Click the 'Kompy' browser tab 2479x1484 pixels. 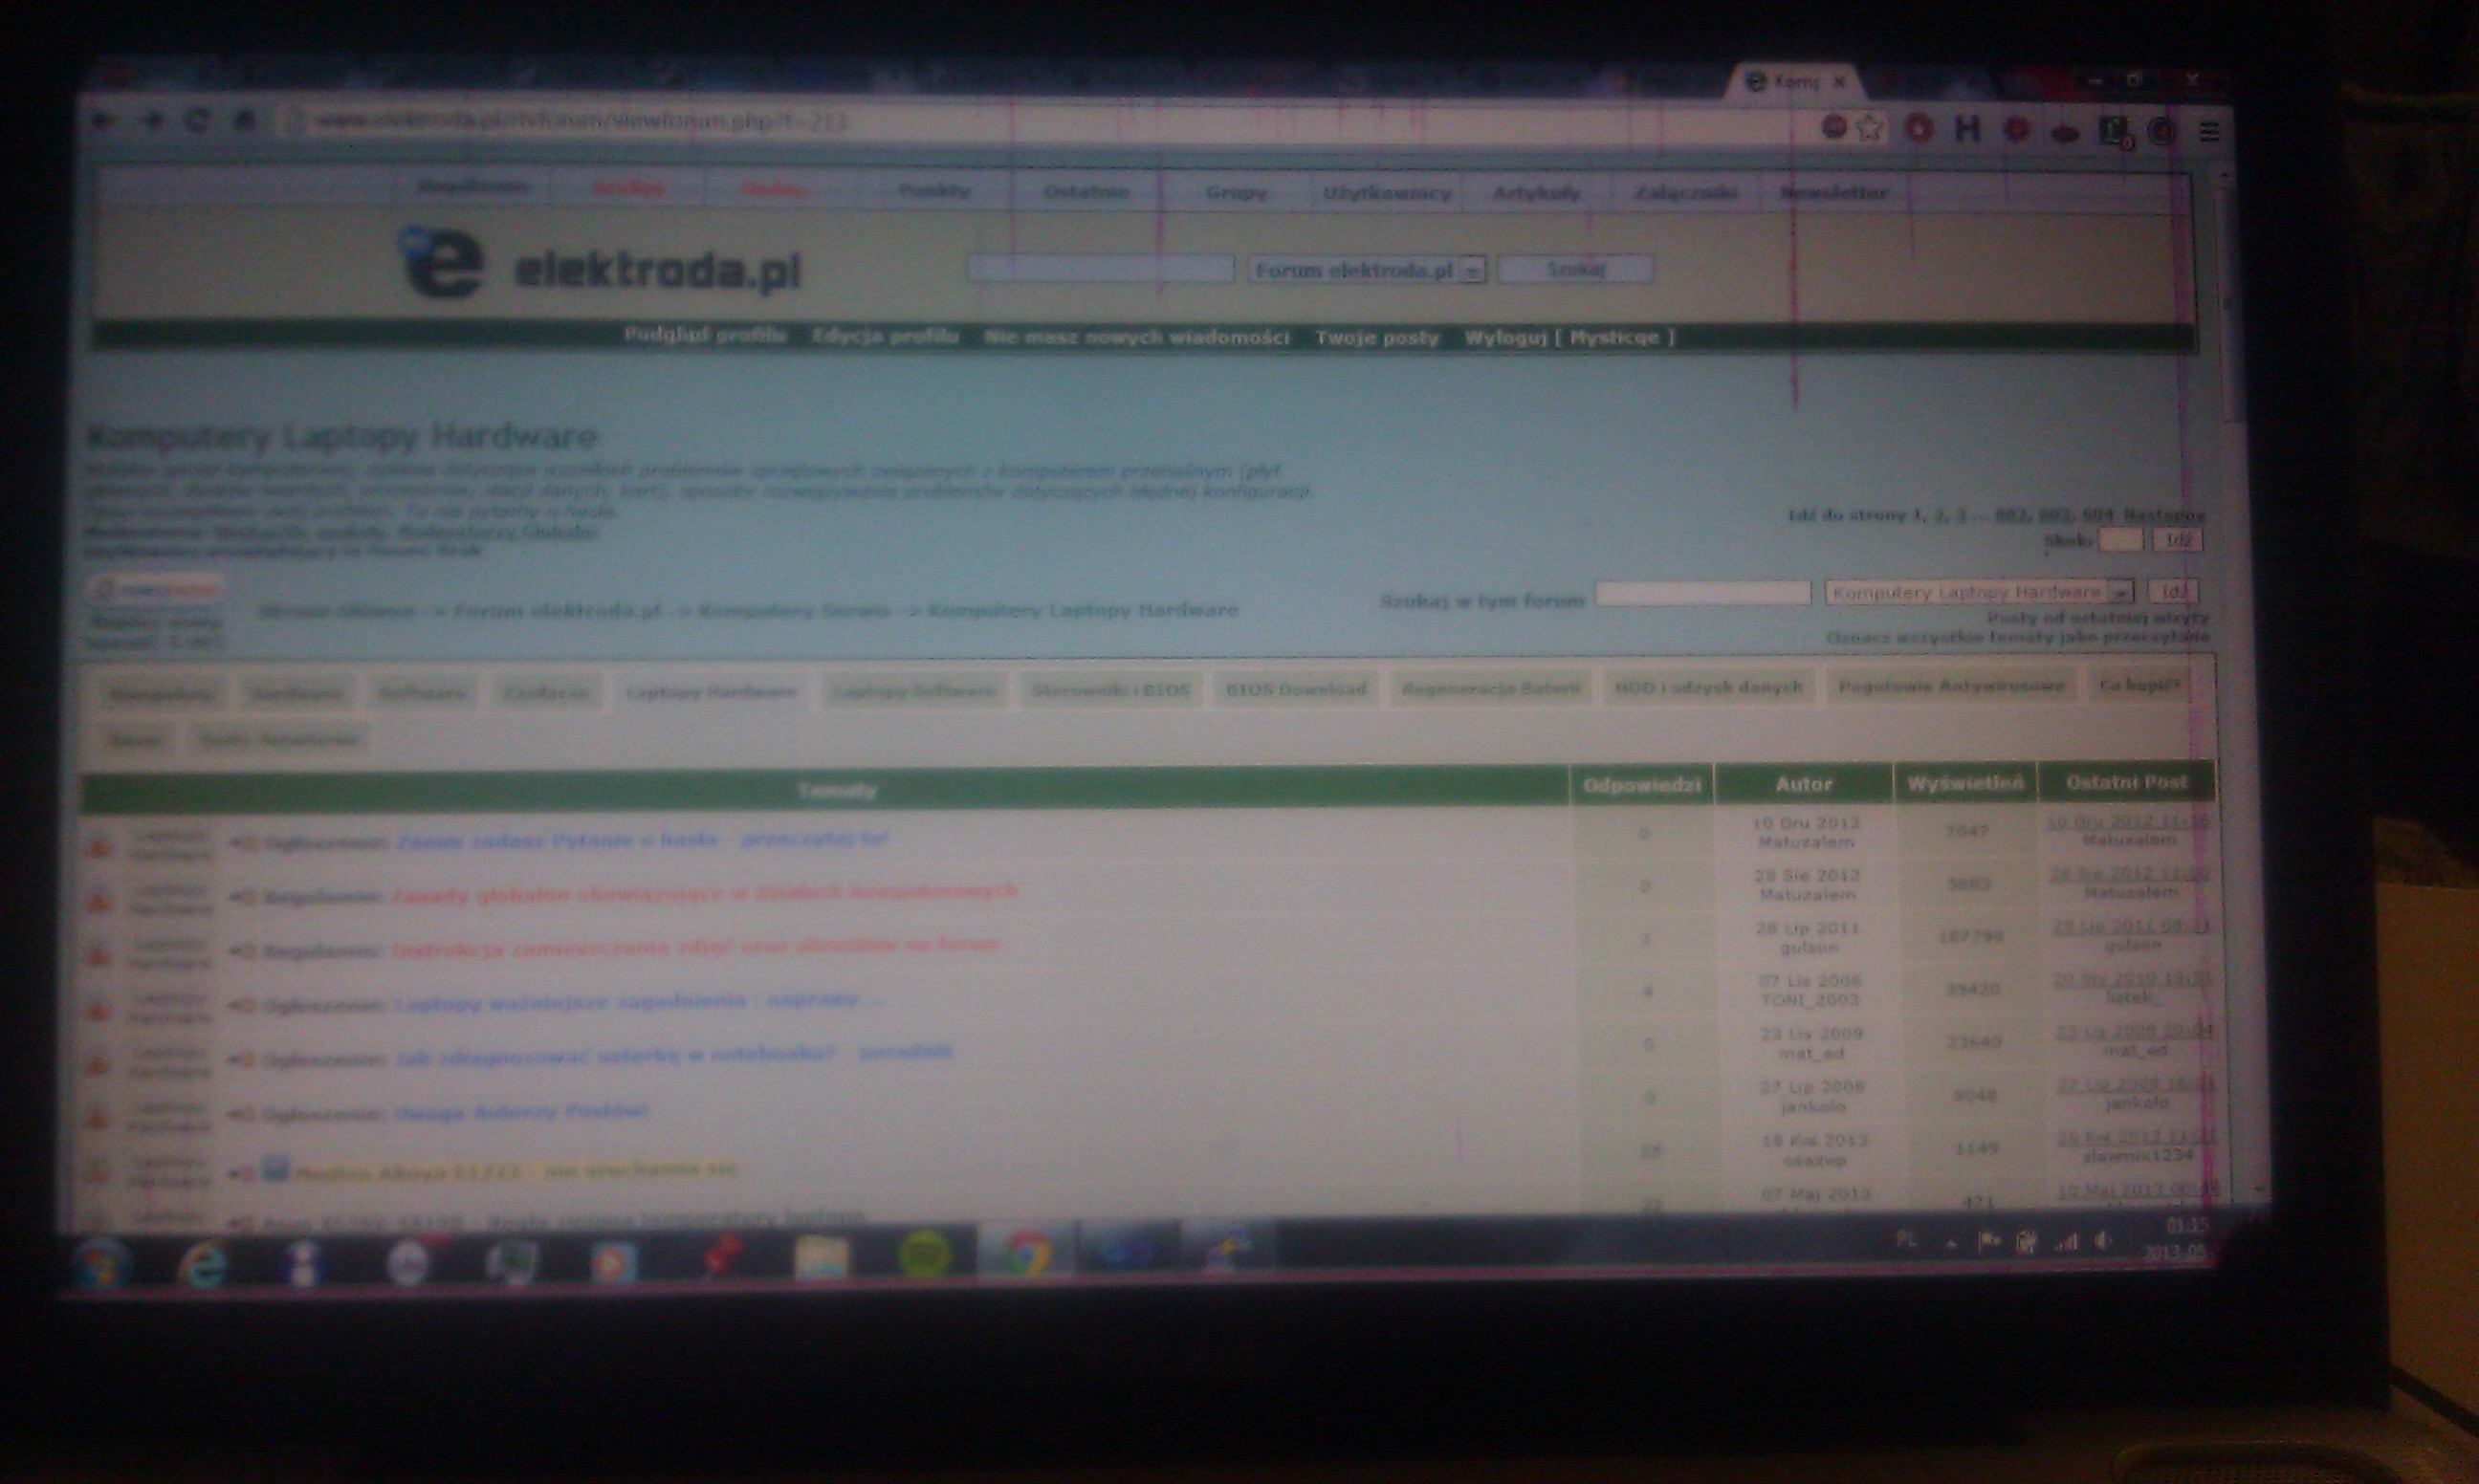click(x=1797, y=82)
